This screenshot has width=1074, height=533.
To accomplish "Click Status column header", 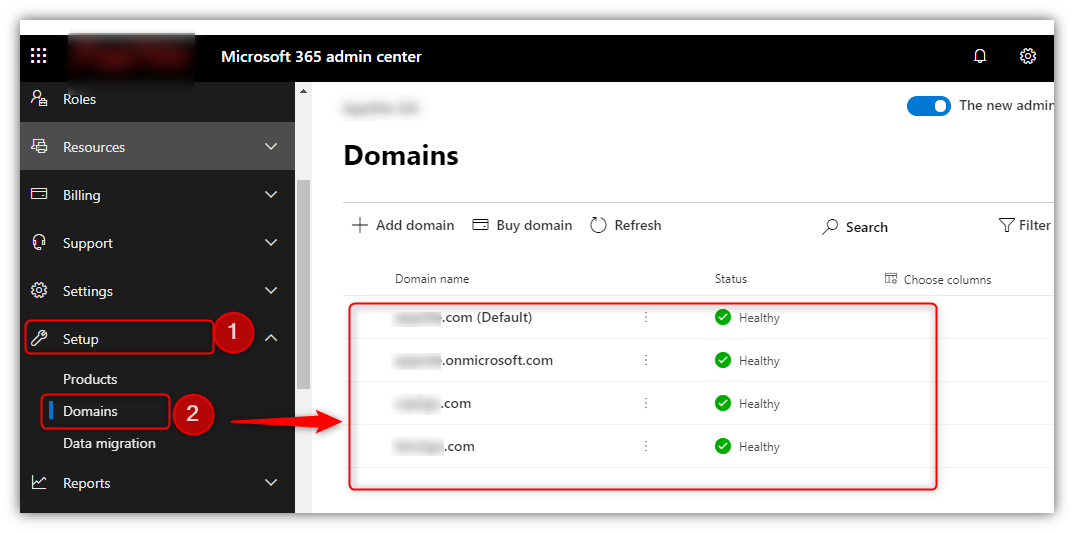I will (731, 279).
